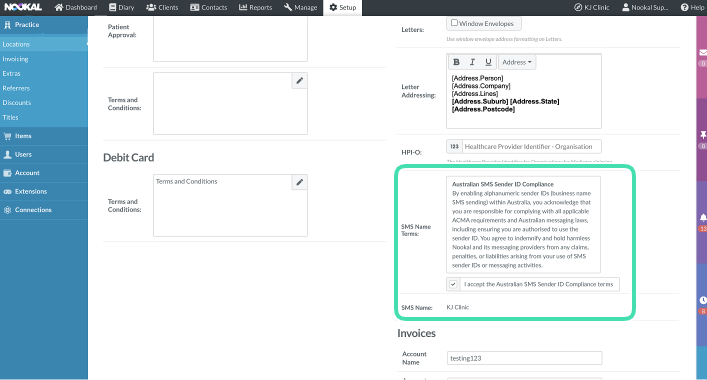Image resolution: width=707 pixels, height=380 pixels.
Task: Expand the Items sidebar section
Action: click(x=44, y=136)
